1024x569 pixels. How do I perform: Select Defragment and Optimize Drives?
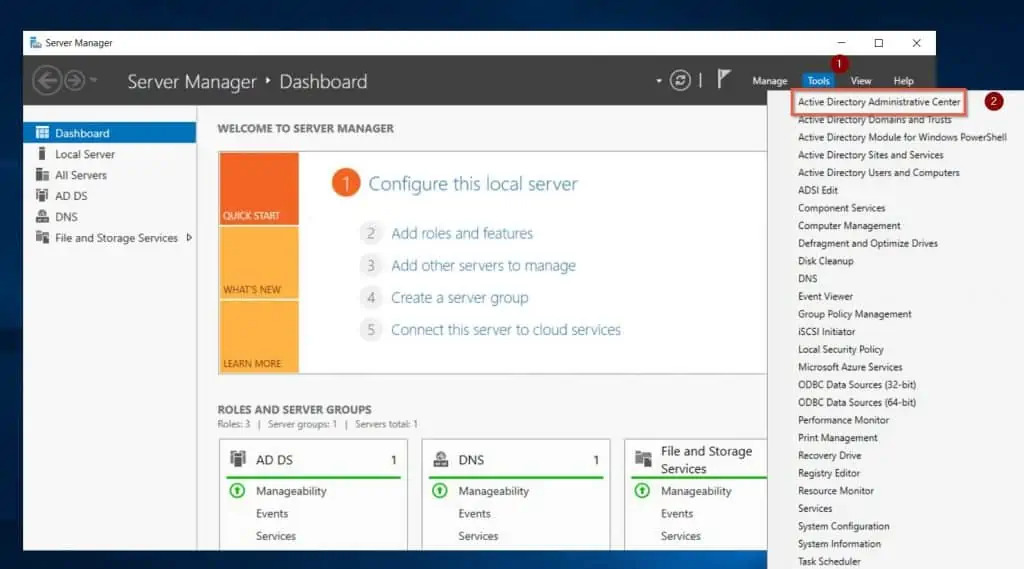(x=867, y=243)
